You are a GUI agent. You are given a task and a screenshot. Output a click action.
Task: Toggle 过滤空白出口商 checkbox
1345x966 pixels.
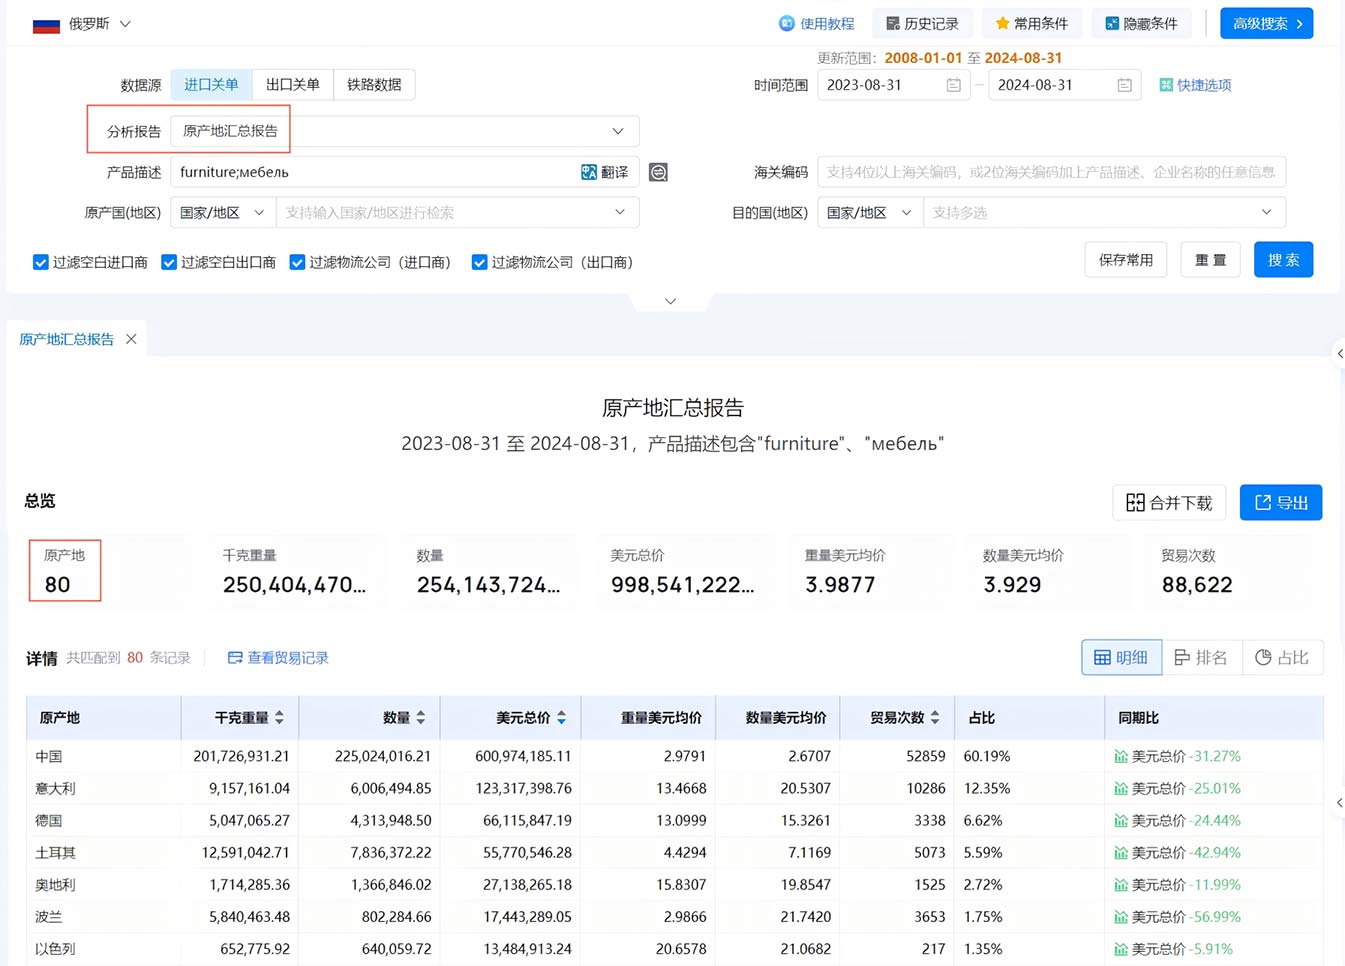(169, 263)
